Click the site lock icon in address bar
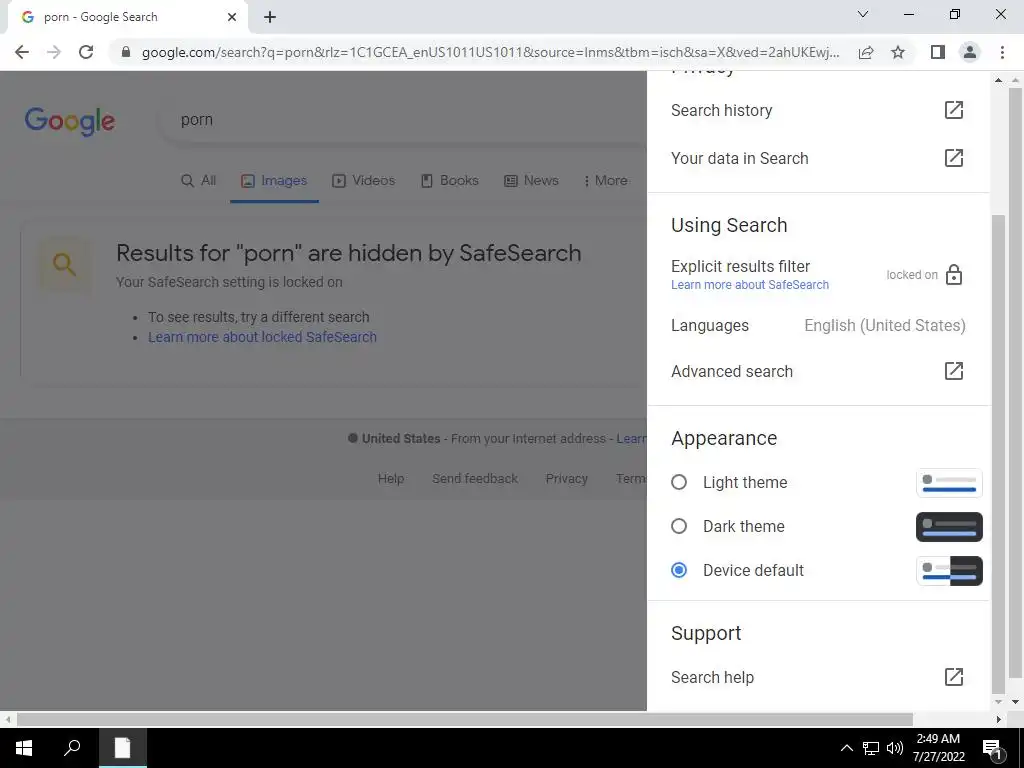The width and height of the screenshot is (1024, 768). click(x=126, y=52)
